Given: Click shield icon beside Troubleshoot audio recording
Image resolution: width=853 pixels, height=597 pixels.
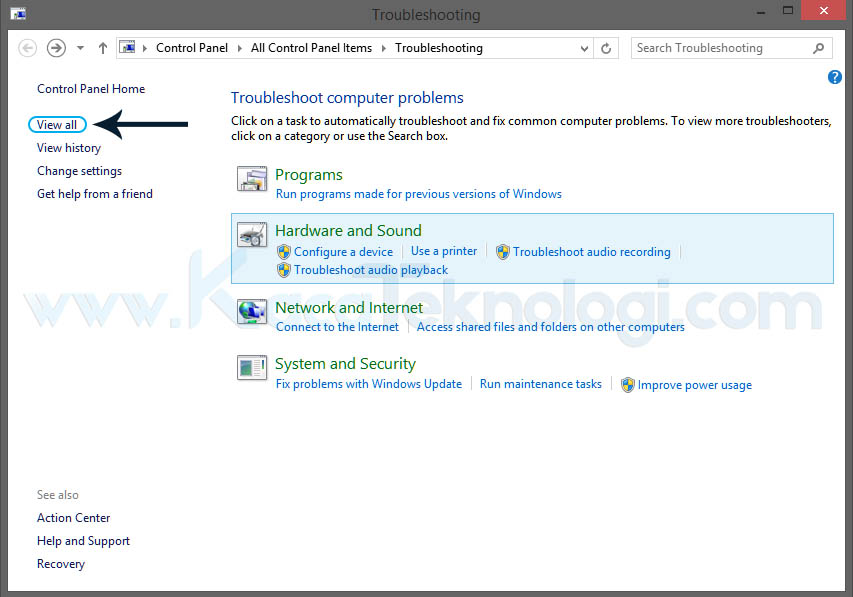Looking at the screenshot, I should (x=503, y=251).
